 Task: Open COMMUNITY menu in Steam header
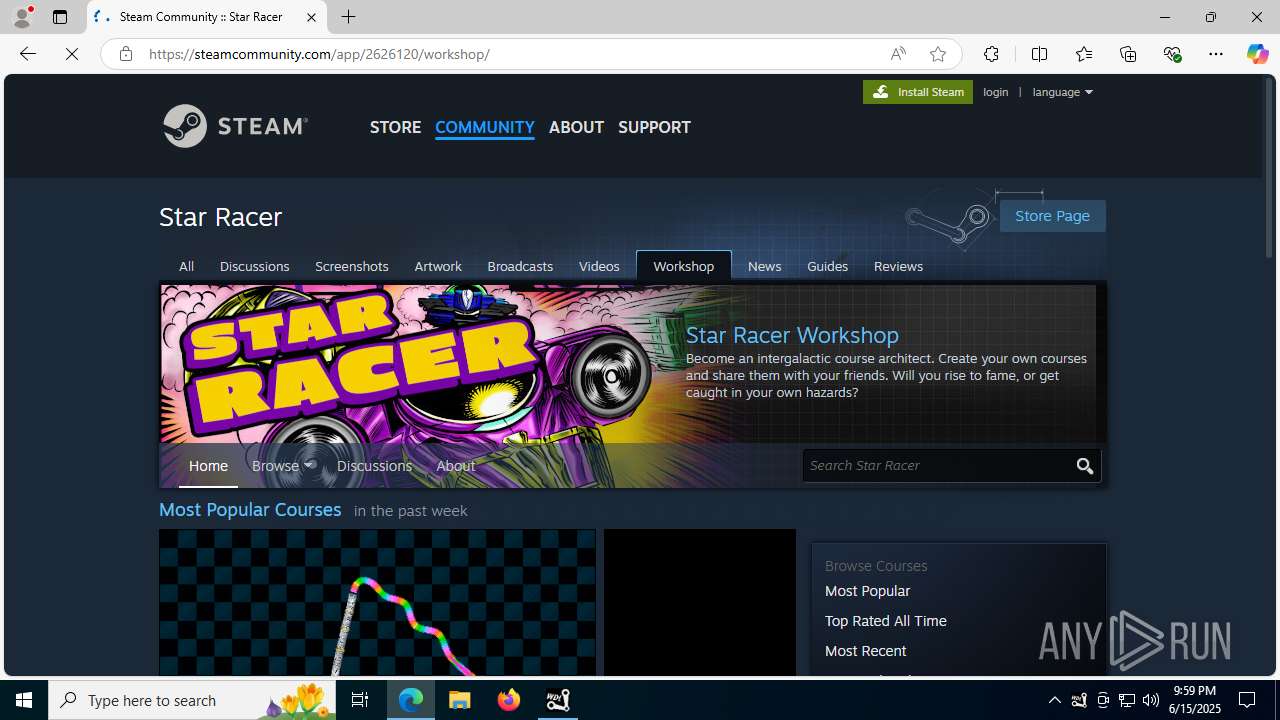[x=484, y=127]
